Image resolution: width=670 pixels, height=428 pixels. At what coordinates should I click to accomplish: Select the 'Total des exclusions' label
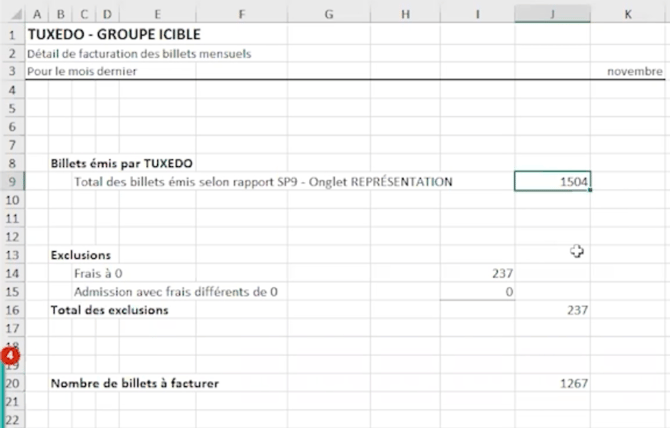click(x=109, y=310)
